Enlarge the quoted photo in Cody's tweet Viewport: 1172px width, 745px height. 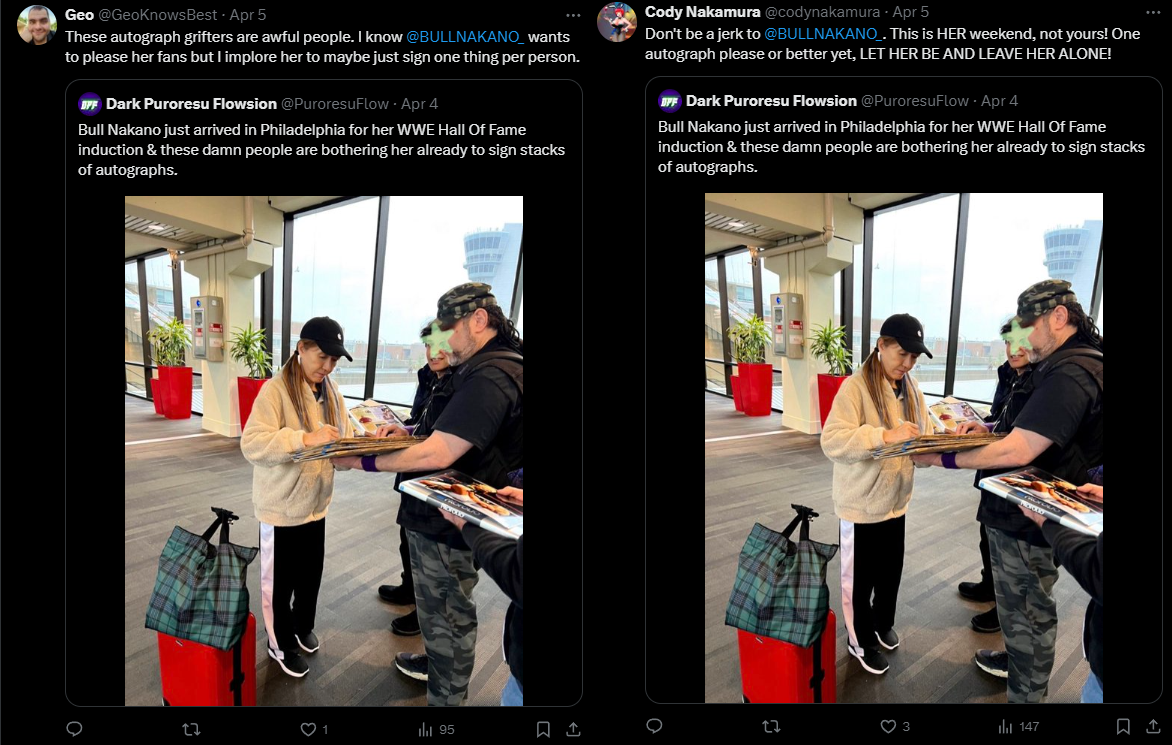904,448
